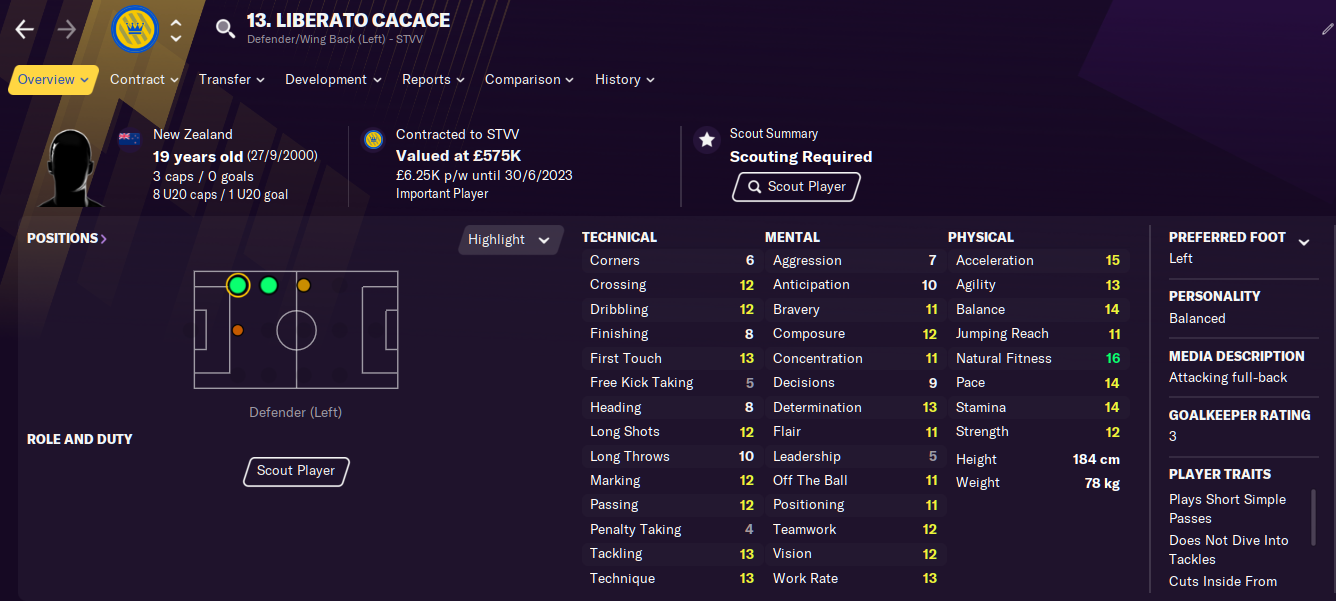Click the next player stepper arrow
The image size is (1336, 601).
(176, 38)
